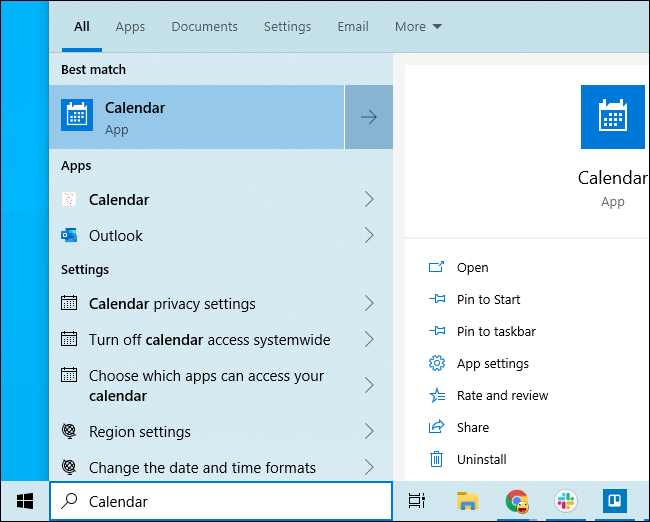Image resolution: width=650 pixels, height=522 pixels.
Task: Expand the Outlook result chevron
Action: pyautogui.click(x=369, y=235)
